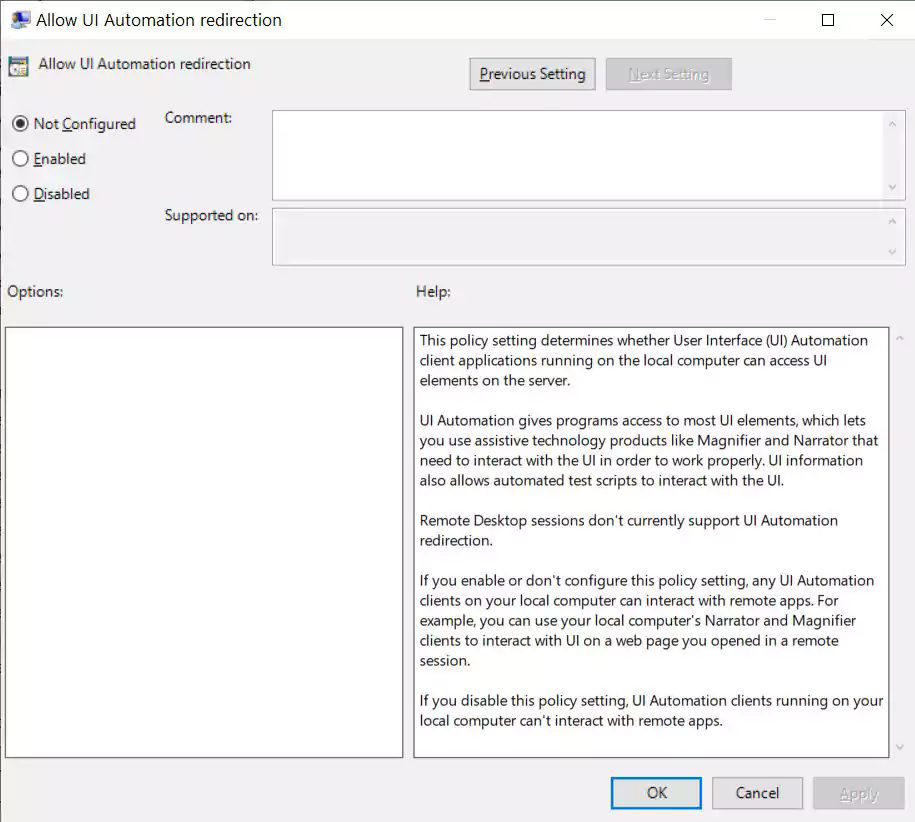915x822 pixels.
Task: Click the 'Remote Desktop sessions' help paragraph
Action: pos(628,530)
